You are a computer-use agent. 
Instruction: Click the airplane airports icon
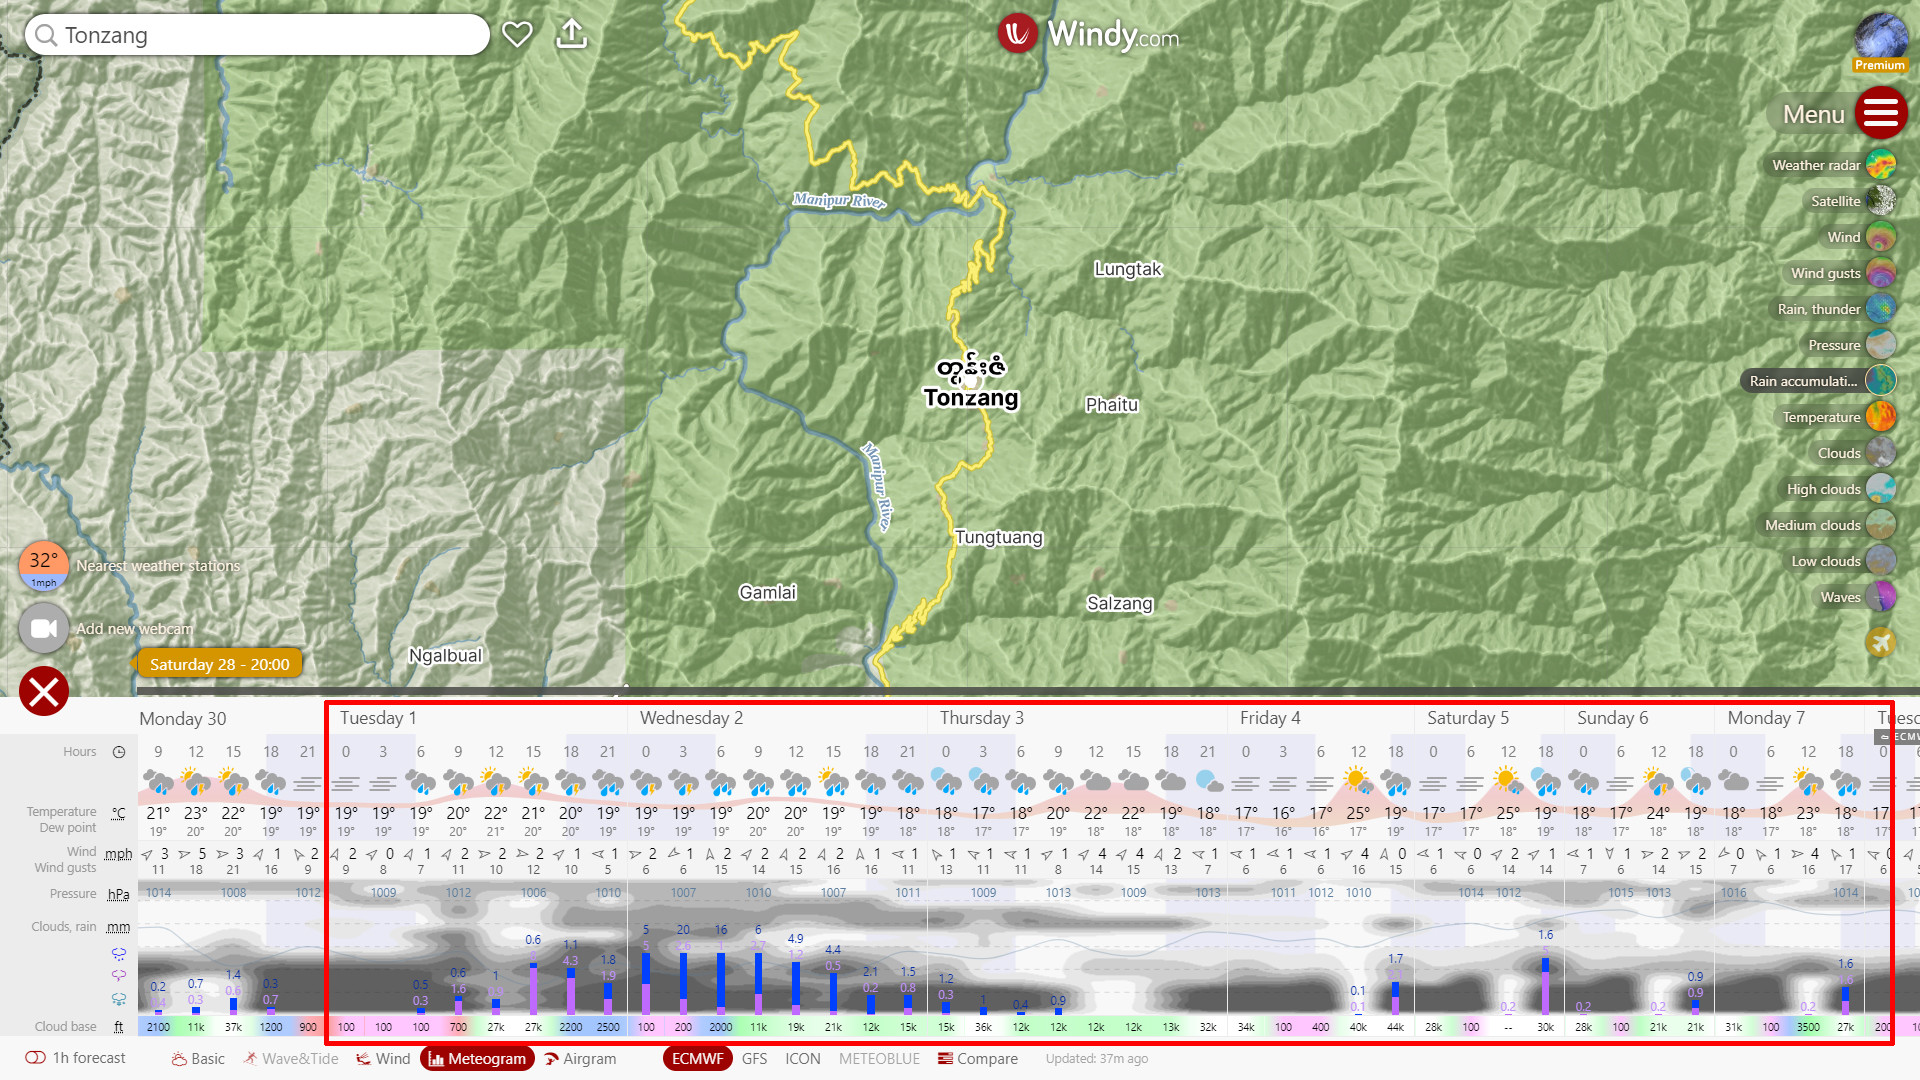pos(1881,642)
